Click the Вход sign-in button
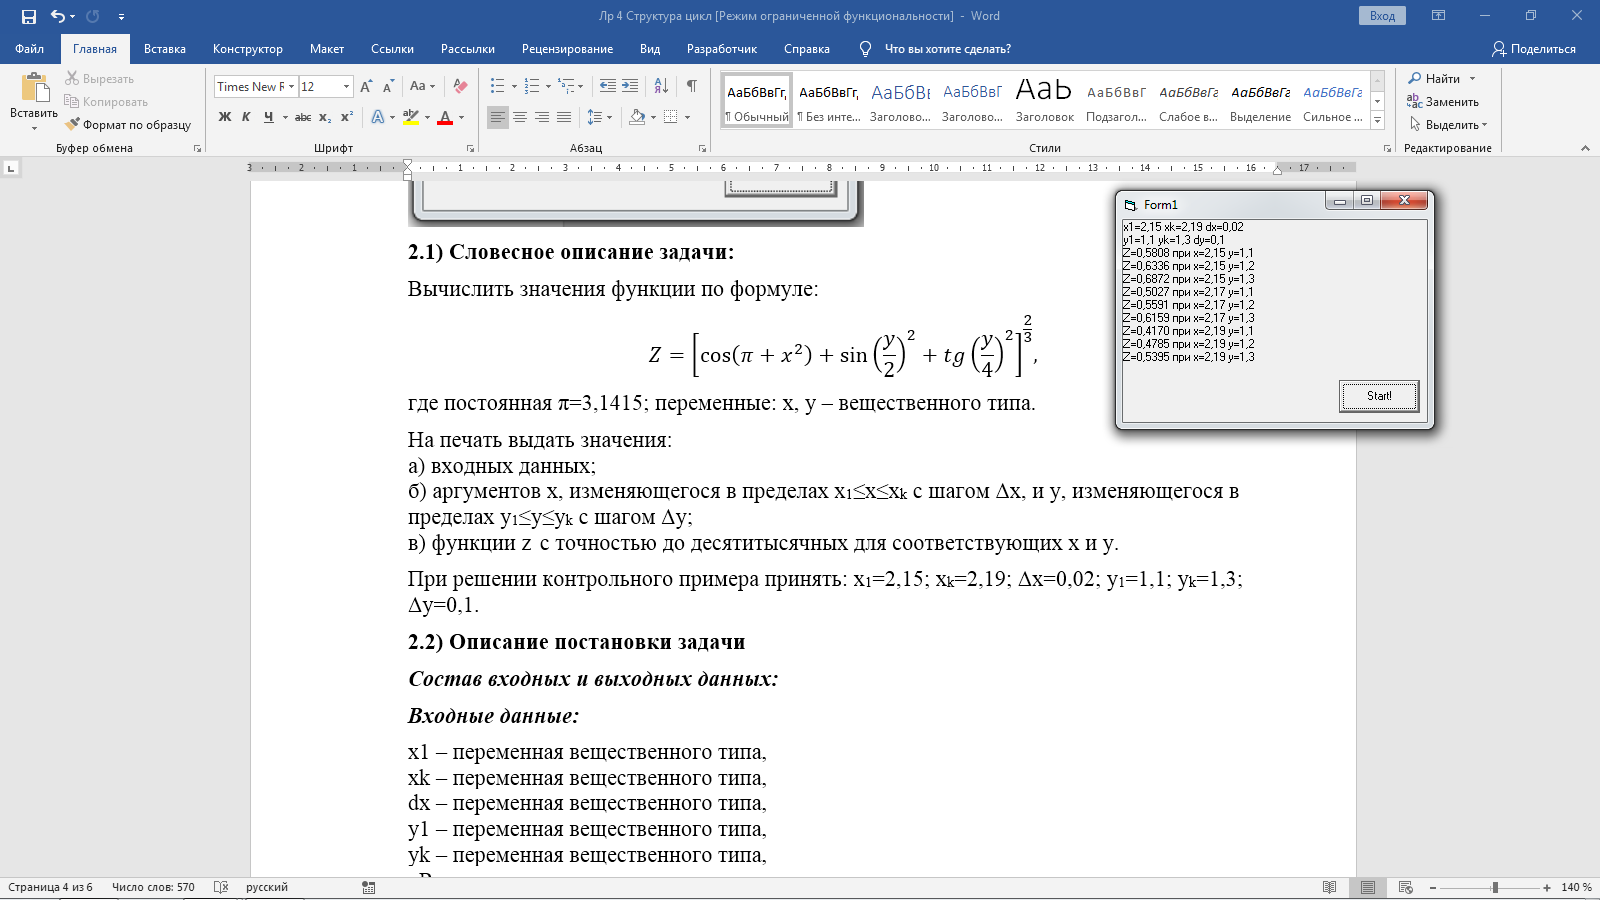 point(1382,16)
